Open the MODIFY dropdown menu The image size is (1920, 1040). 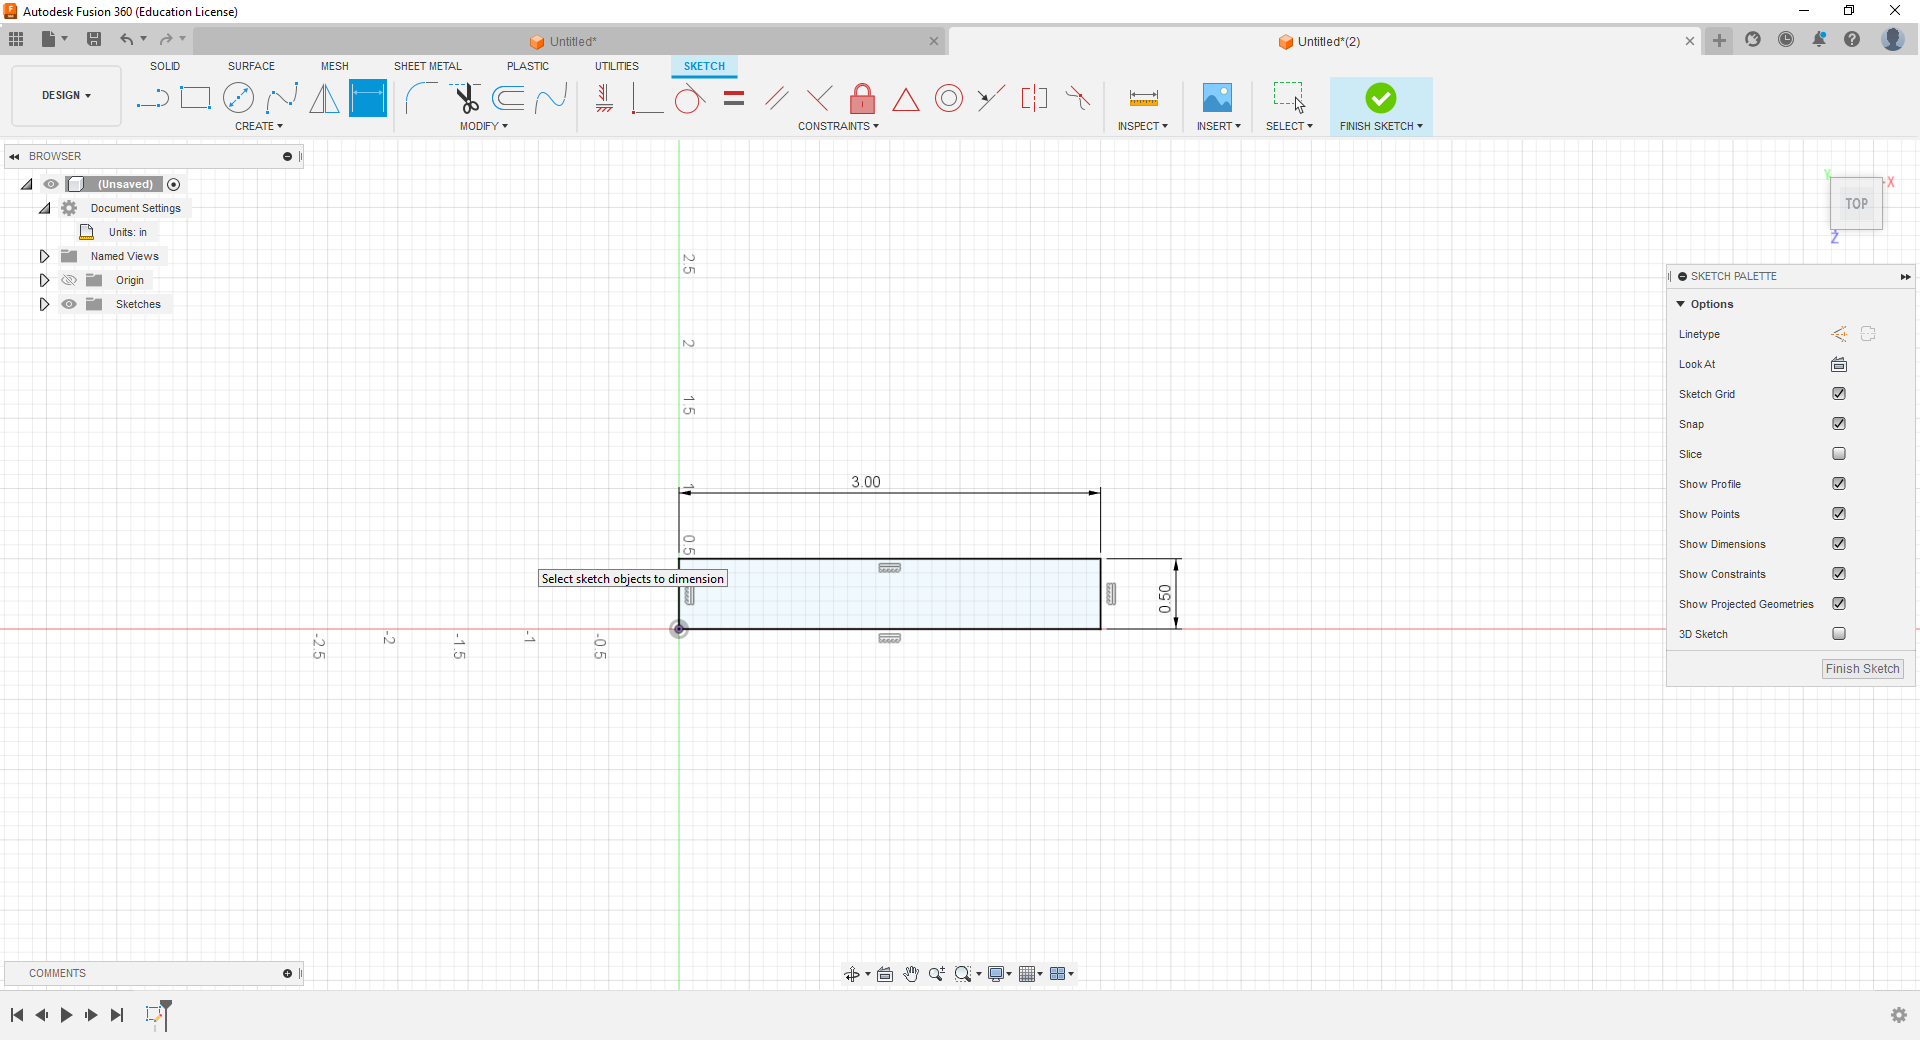click(x=484, y=126)
